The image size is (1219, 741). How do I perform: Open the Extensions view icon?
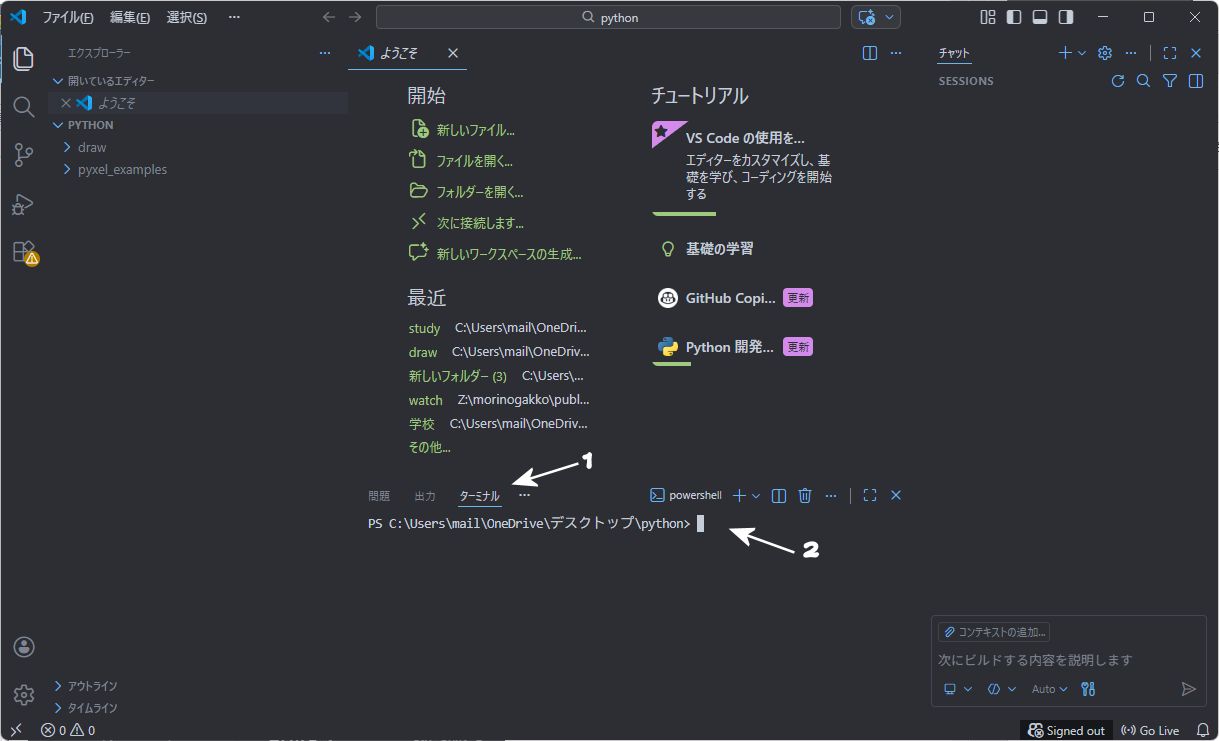(x=24, y=252)
